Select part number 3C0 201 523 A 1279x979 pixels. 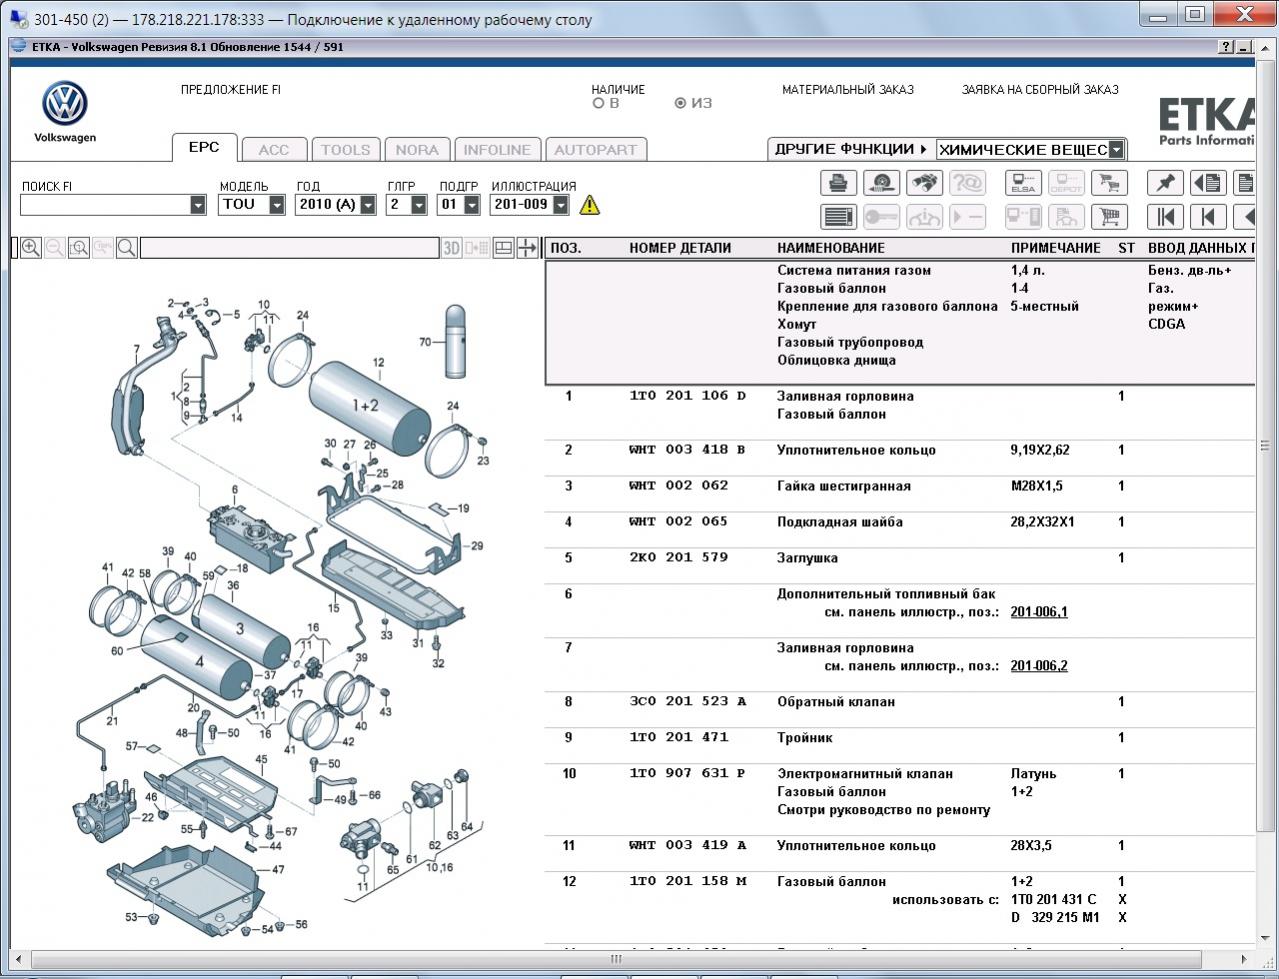click(x=688, y=702)
